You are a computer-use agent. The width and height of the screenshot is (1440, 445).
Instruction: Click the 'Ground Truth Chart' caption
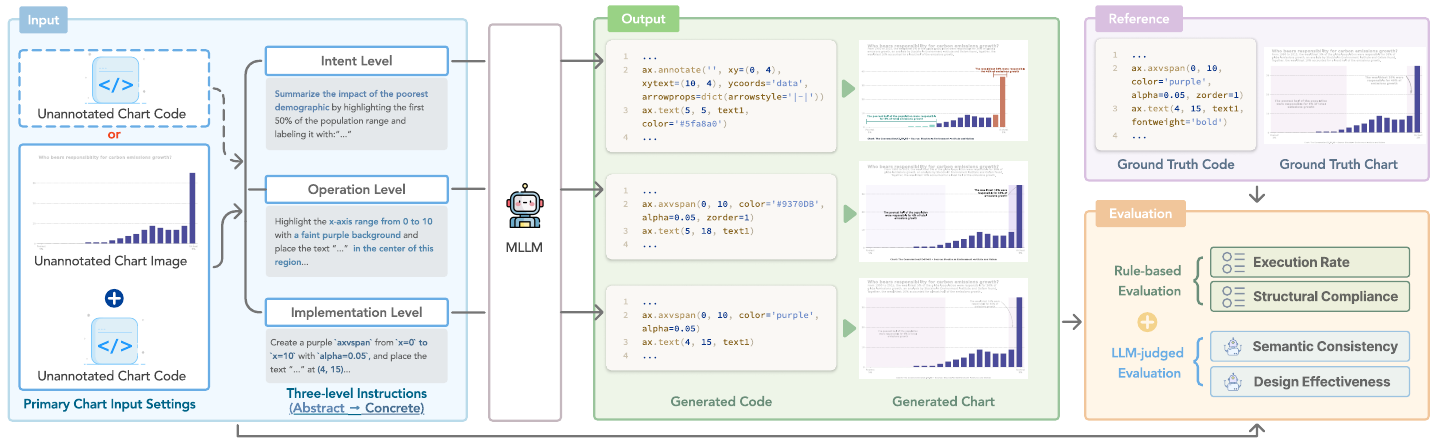coord(1338,164)
